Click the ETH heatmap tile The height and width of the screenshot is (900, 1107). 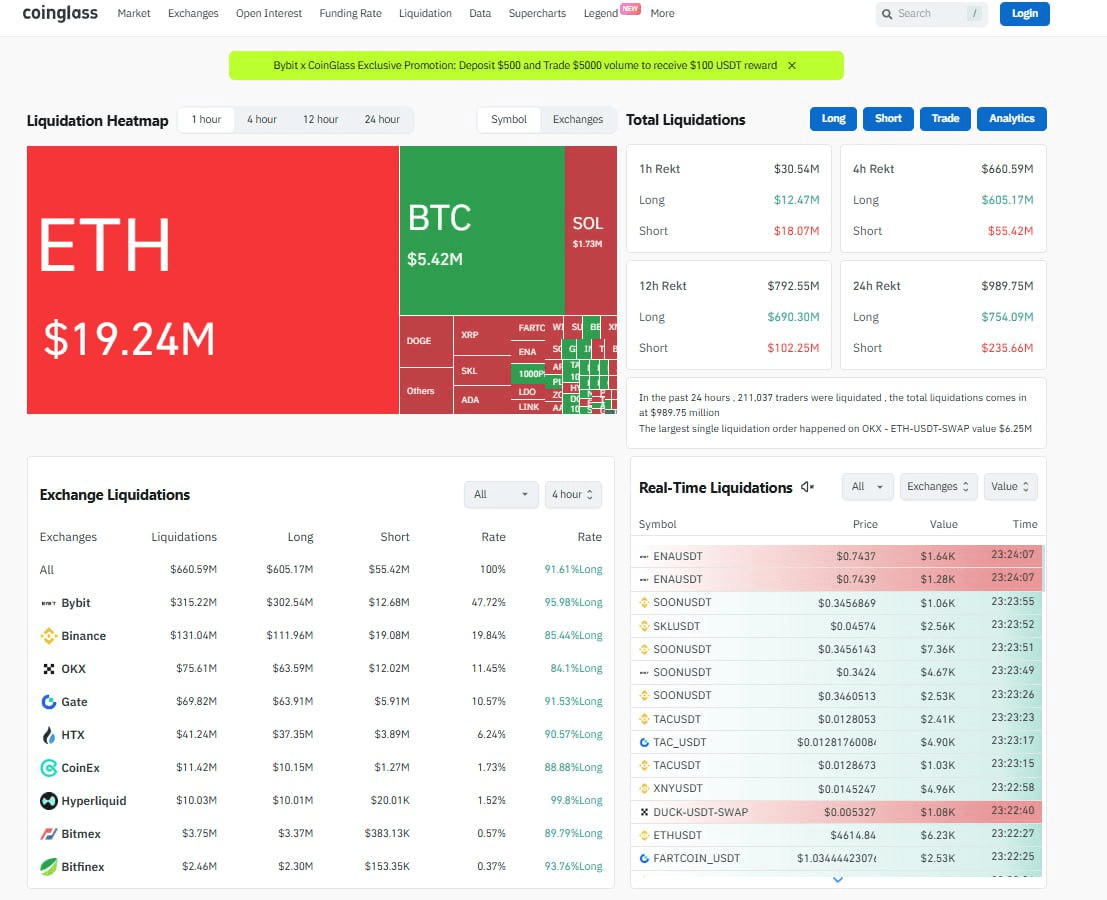(213, 280)
